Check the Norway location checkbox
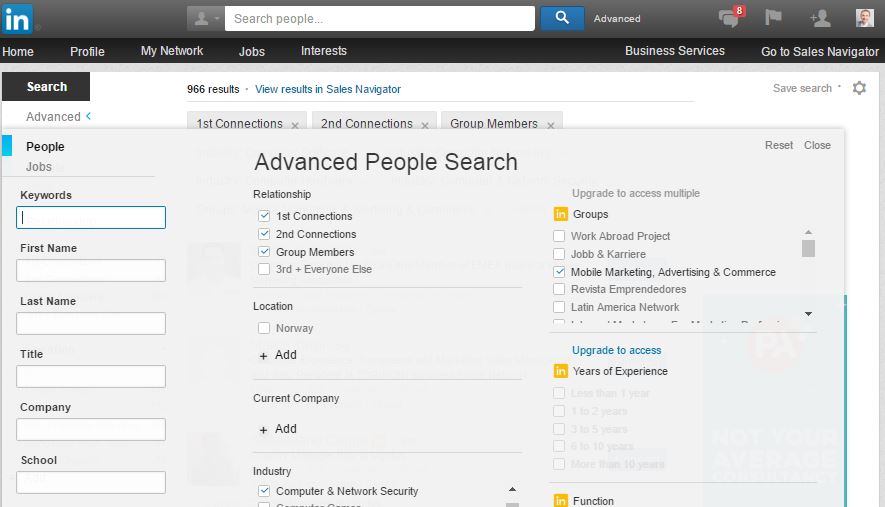The height and width of the screenshot is (507, 885). pos(264,328)
